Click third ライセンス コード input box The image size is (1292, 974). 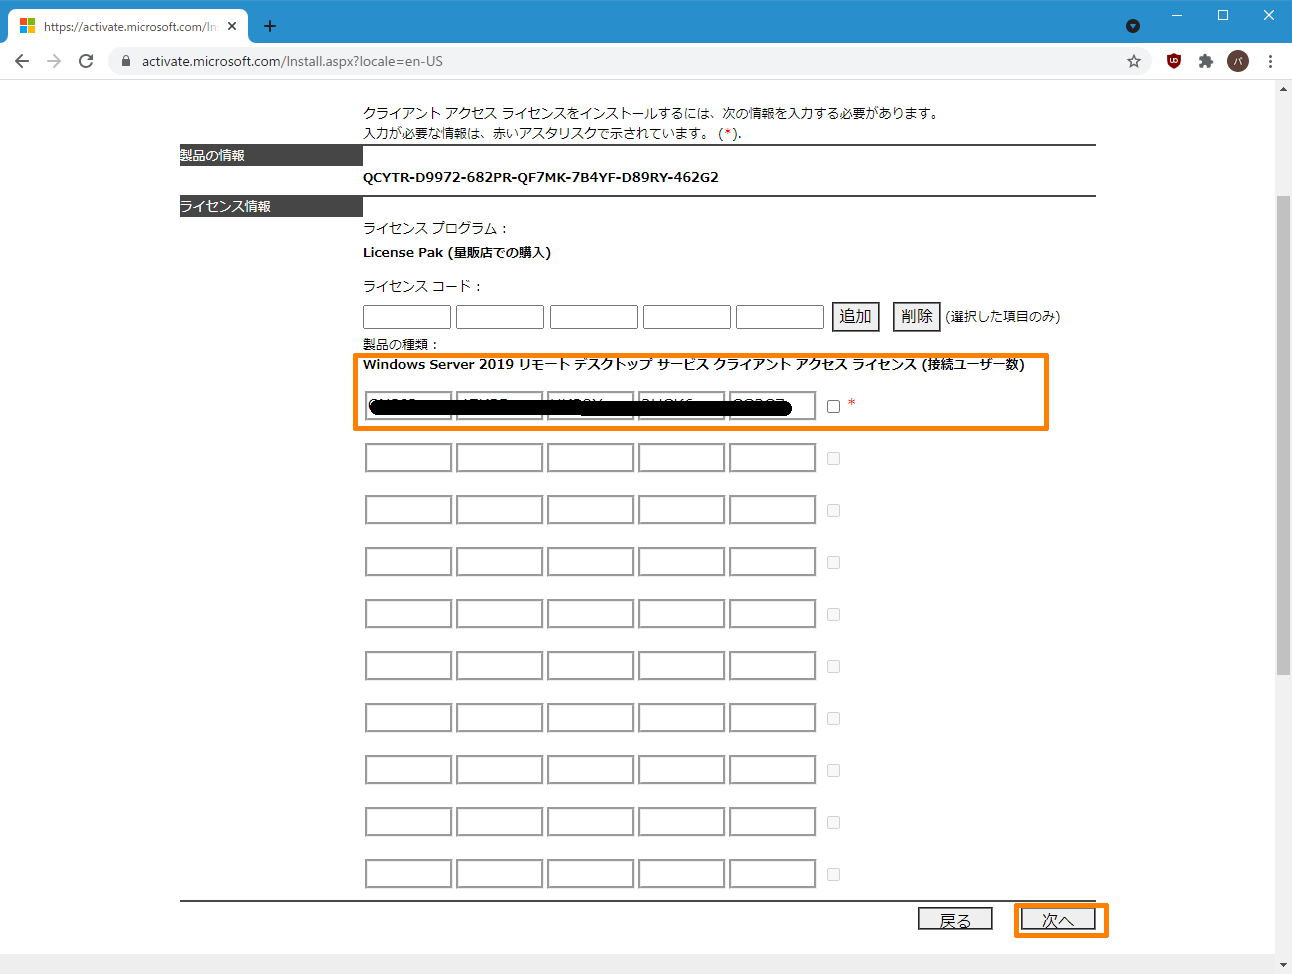pyautogui.click(x=594, y=317)
